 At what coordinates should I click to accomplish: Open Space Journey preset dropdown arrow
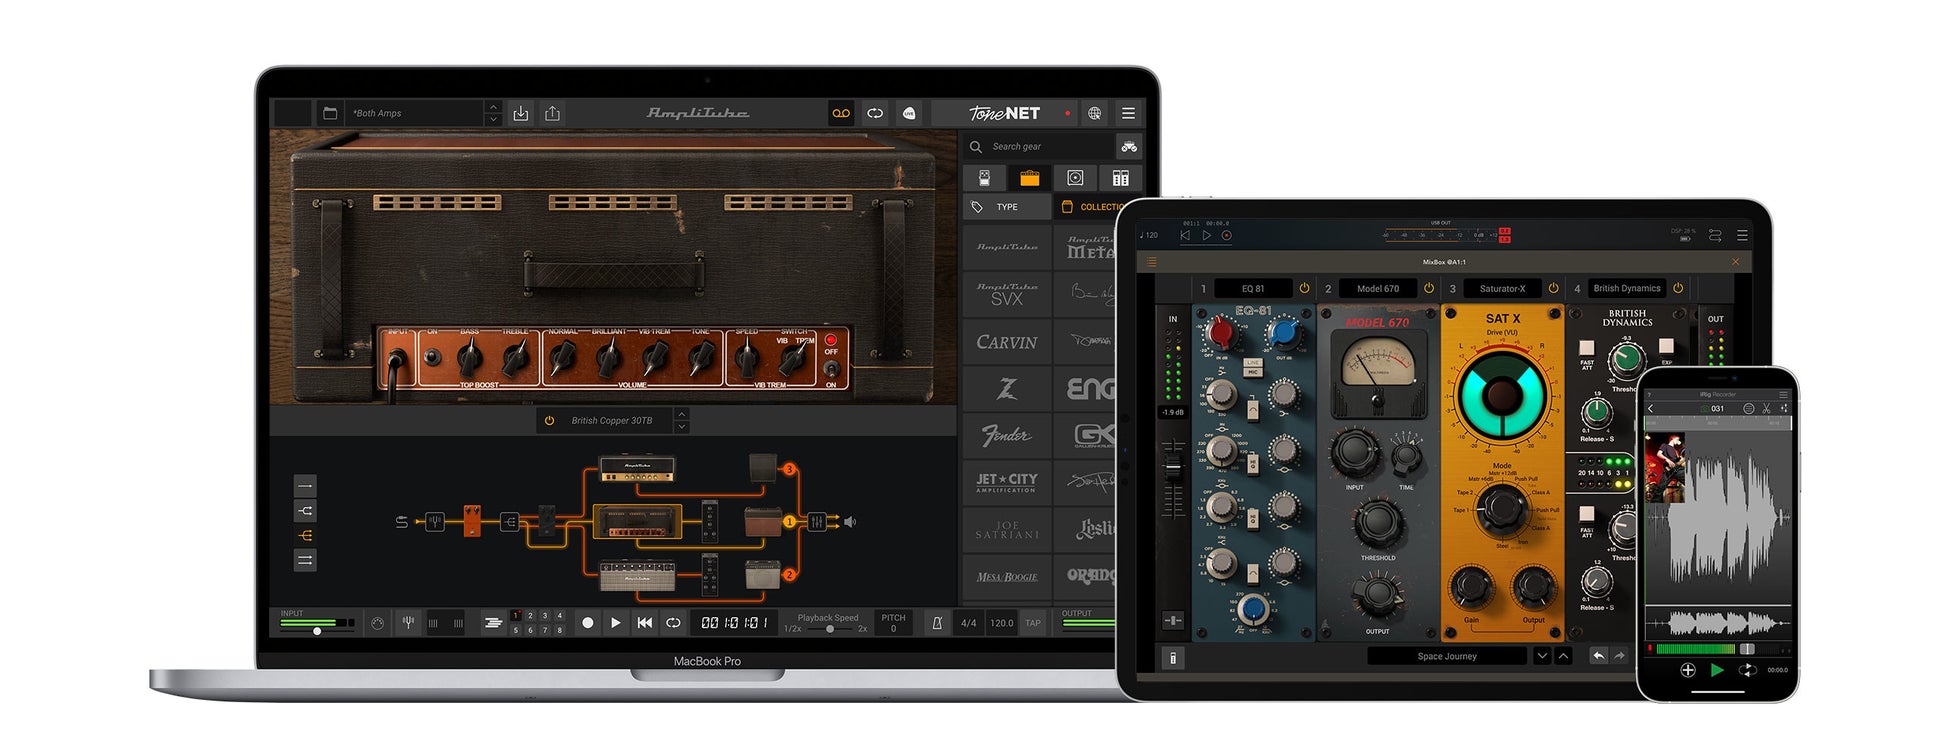click(1542, 656)
